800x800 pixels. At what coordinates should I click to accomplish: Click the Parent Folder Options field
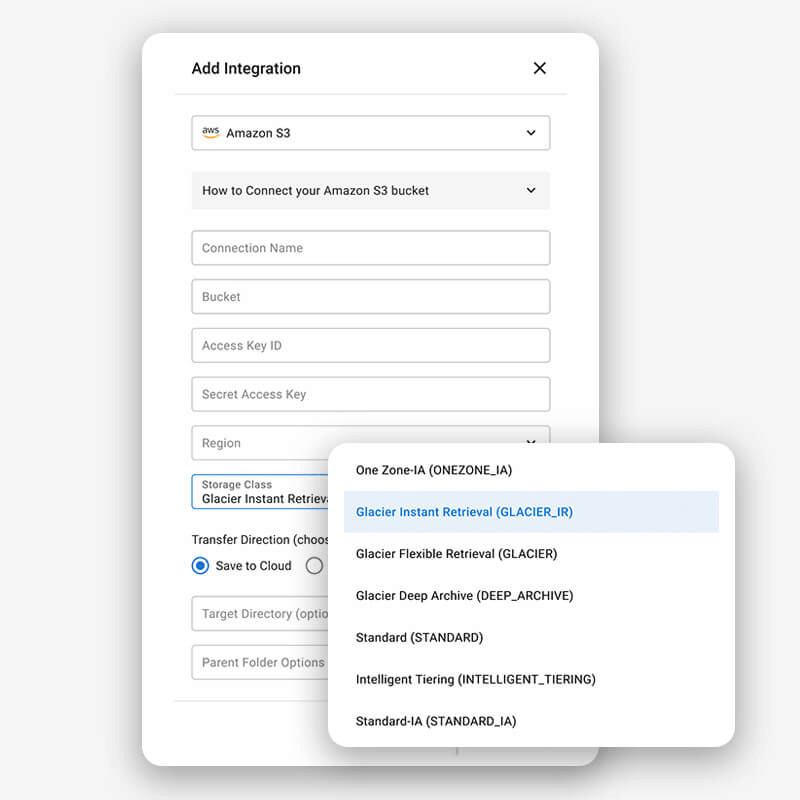260,662
